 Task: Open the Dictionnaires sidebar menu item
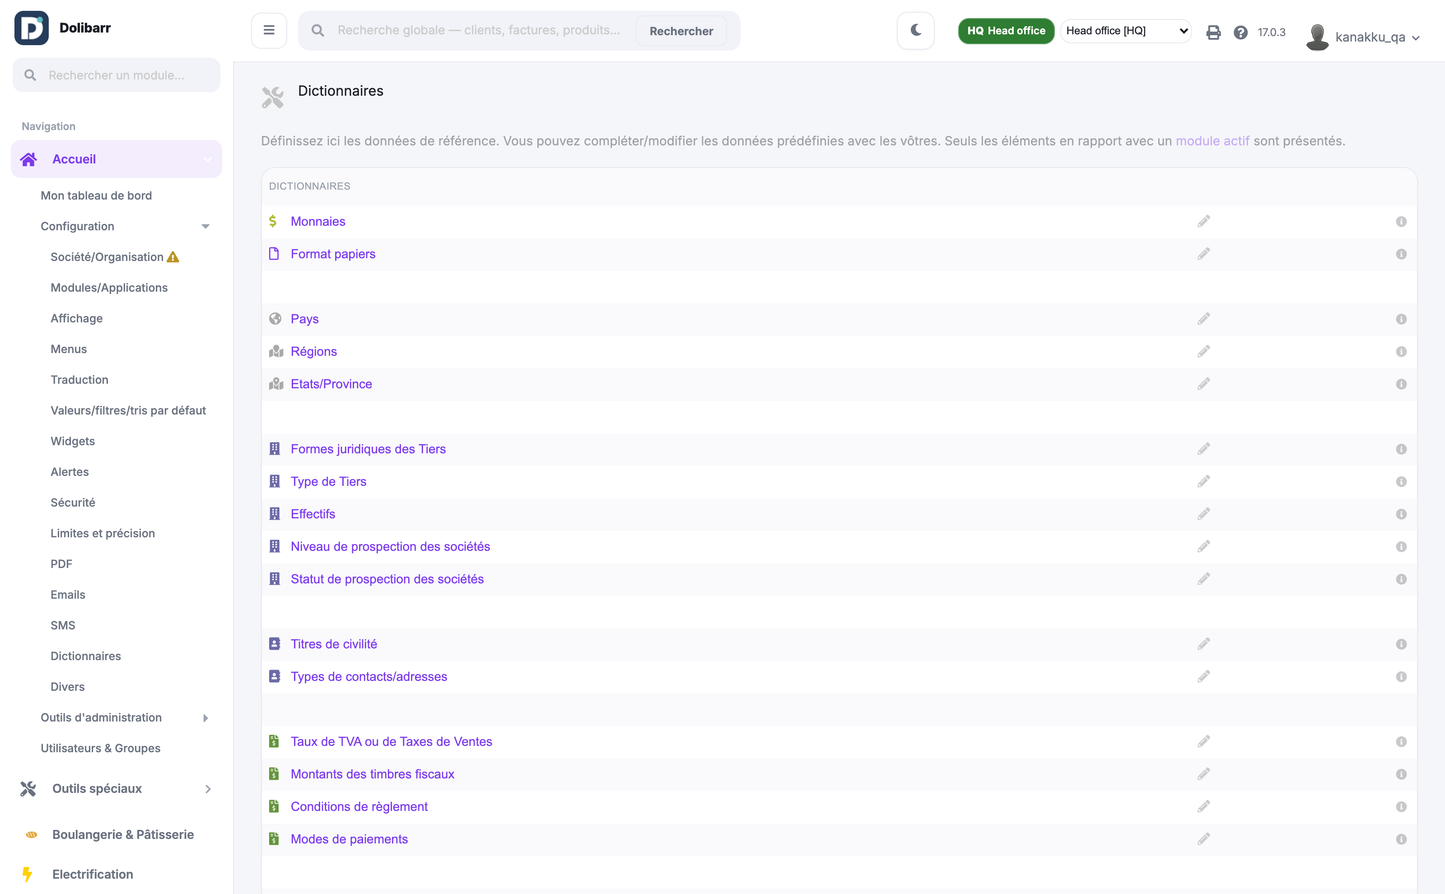(x=86, y=656)
